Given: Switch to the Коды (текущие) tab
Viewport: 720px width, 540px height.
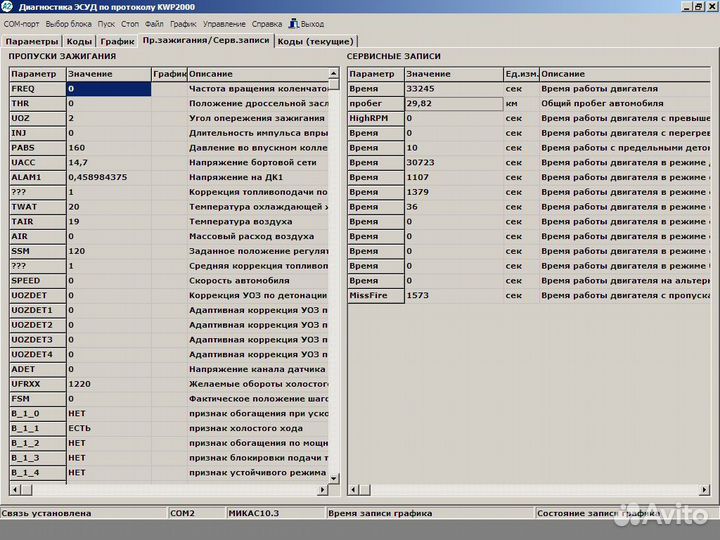Looking at the screenshot, I should point(315,42).
